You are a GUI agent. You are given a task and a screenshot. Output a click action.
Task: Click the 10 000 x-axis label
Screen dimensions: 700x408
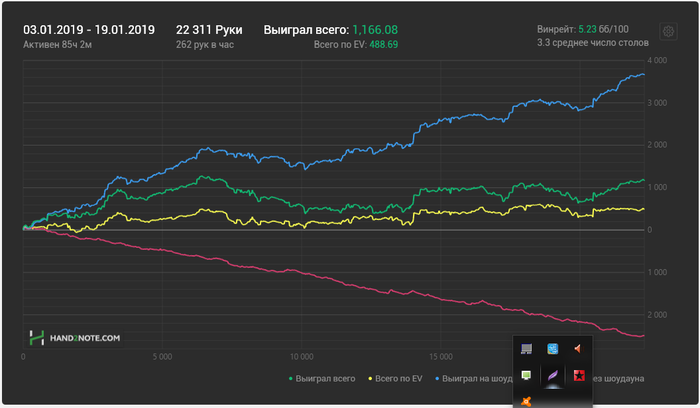coord(301,357)
